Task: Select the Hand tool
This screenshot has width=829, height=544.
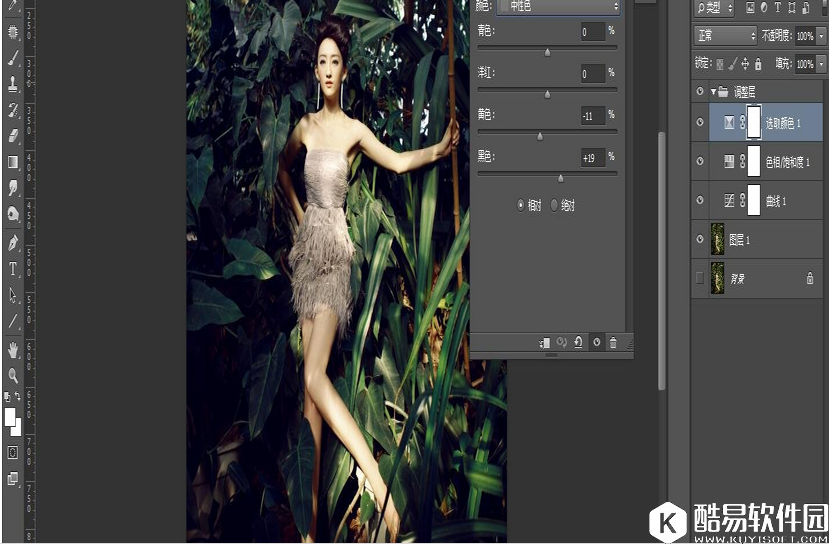Action: coord(13,349)
